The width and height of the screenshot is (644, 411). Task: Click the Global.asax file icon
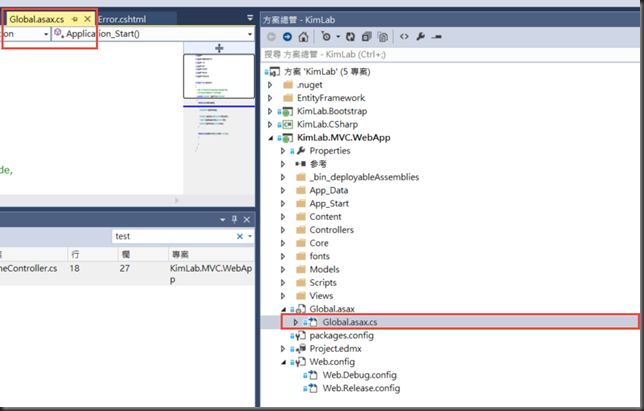pos(301,309)
